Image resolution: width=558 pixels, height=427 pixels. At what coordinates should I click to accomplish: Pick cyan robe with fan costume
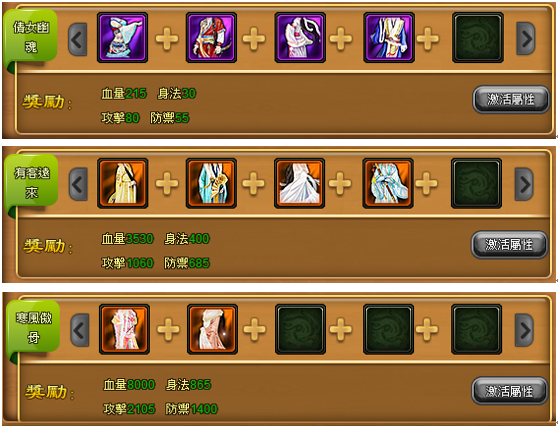point(211,184)
